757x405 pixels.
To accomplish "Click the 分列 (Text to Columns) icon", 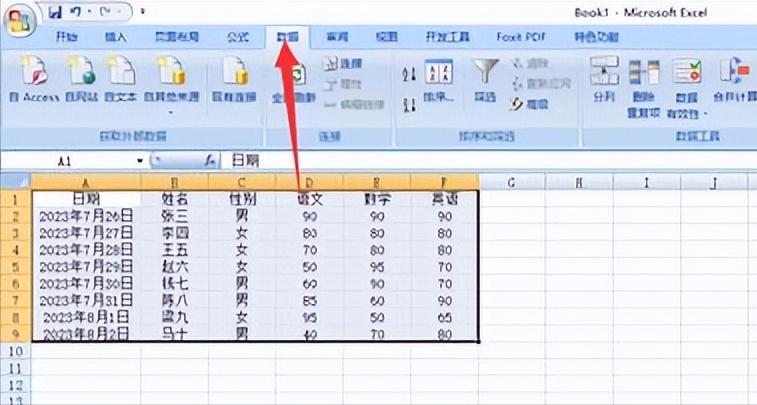I will tap(604, 79).
